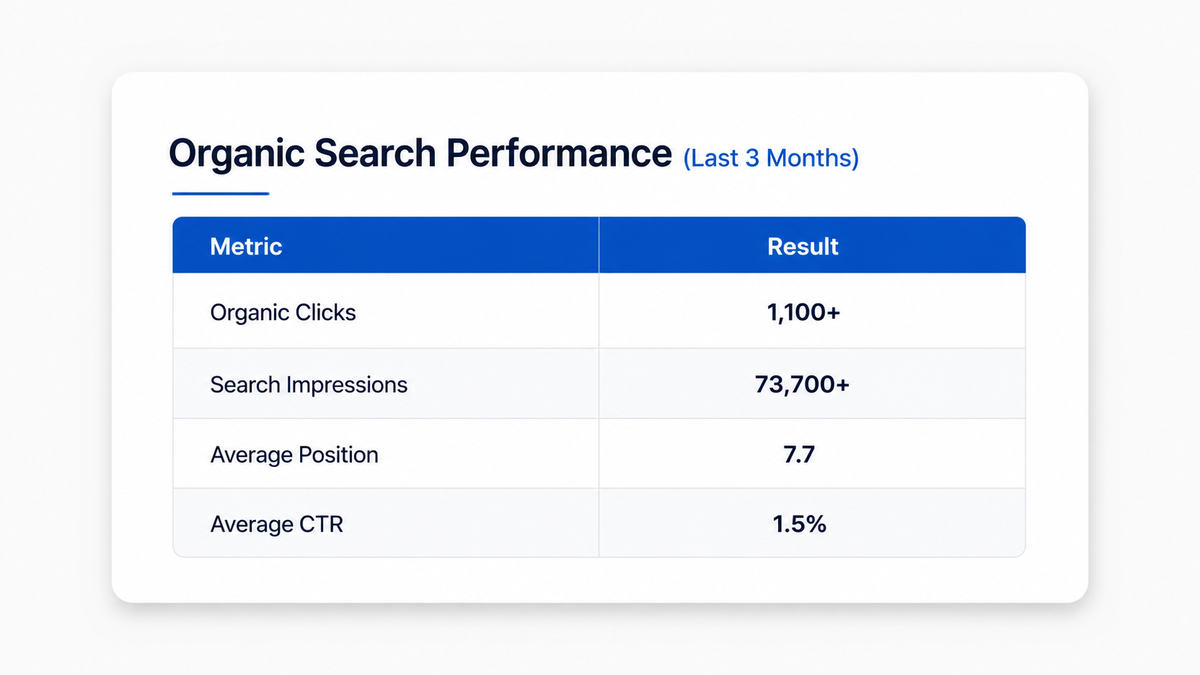Click the Metric column header
Screen dimensions: 1200x675
click(246, 246)
